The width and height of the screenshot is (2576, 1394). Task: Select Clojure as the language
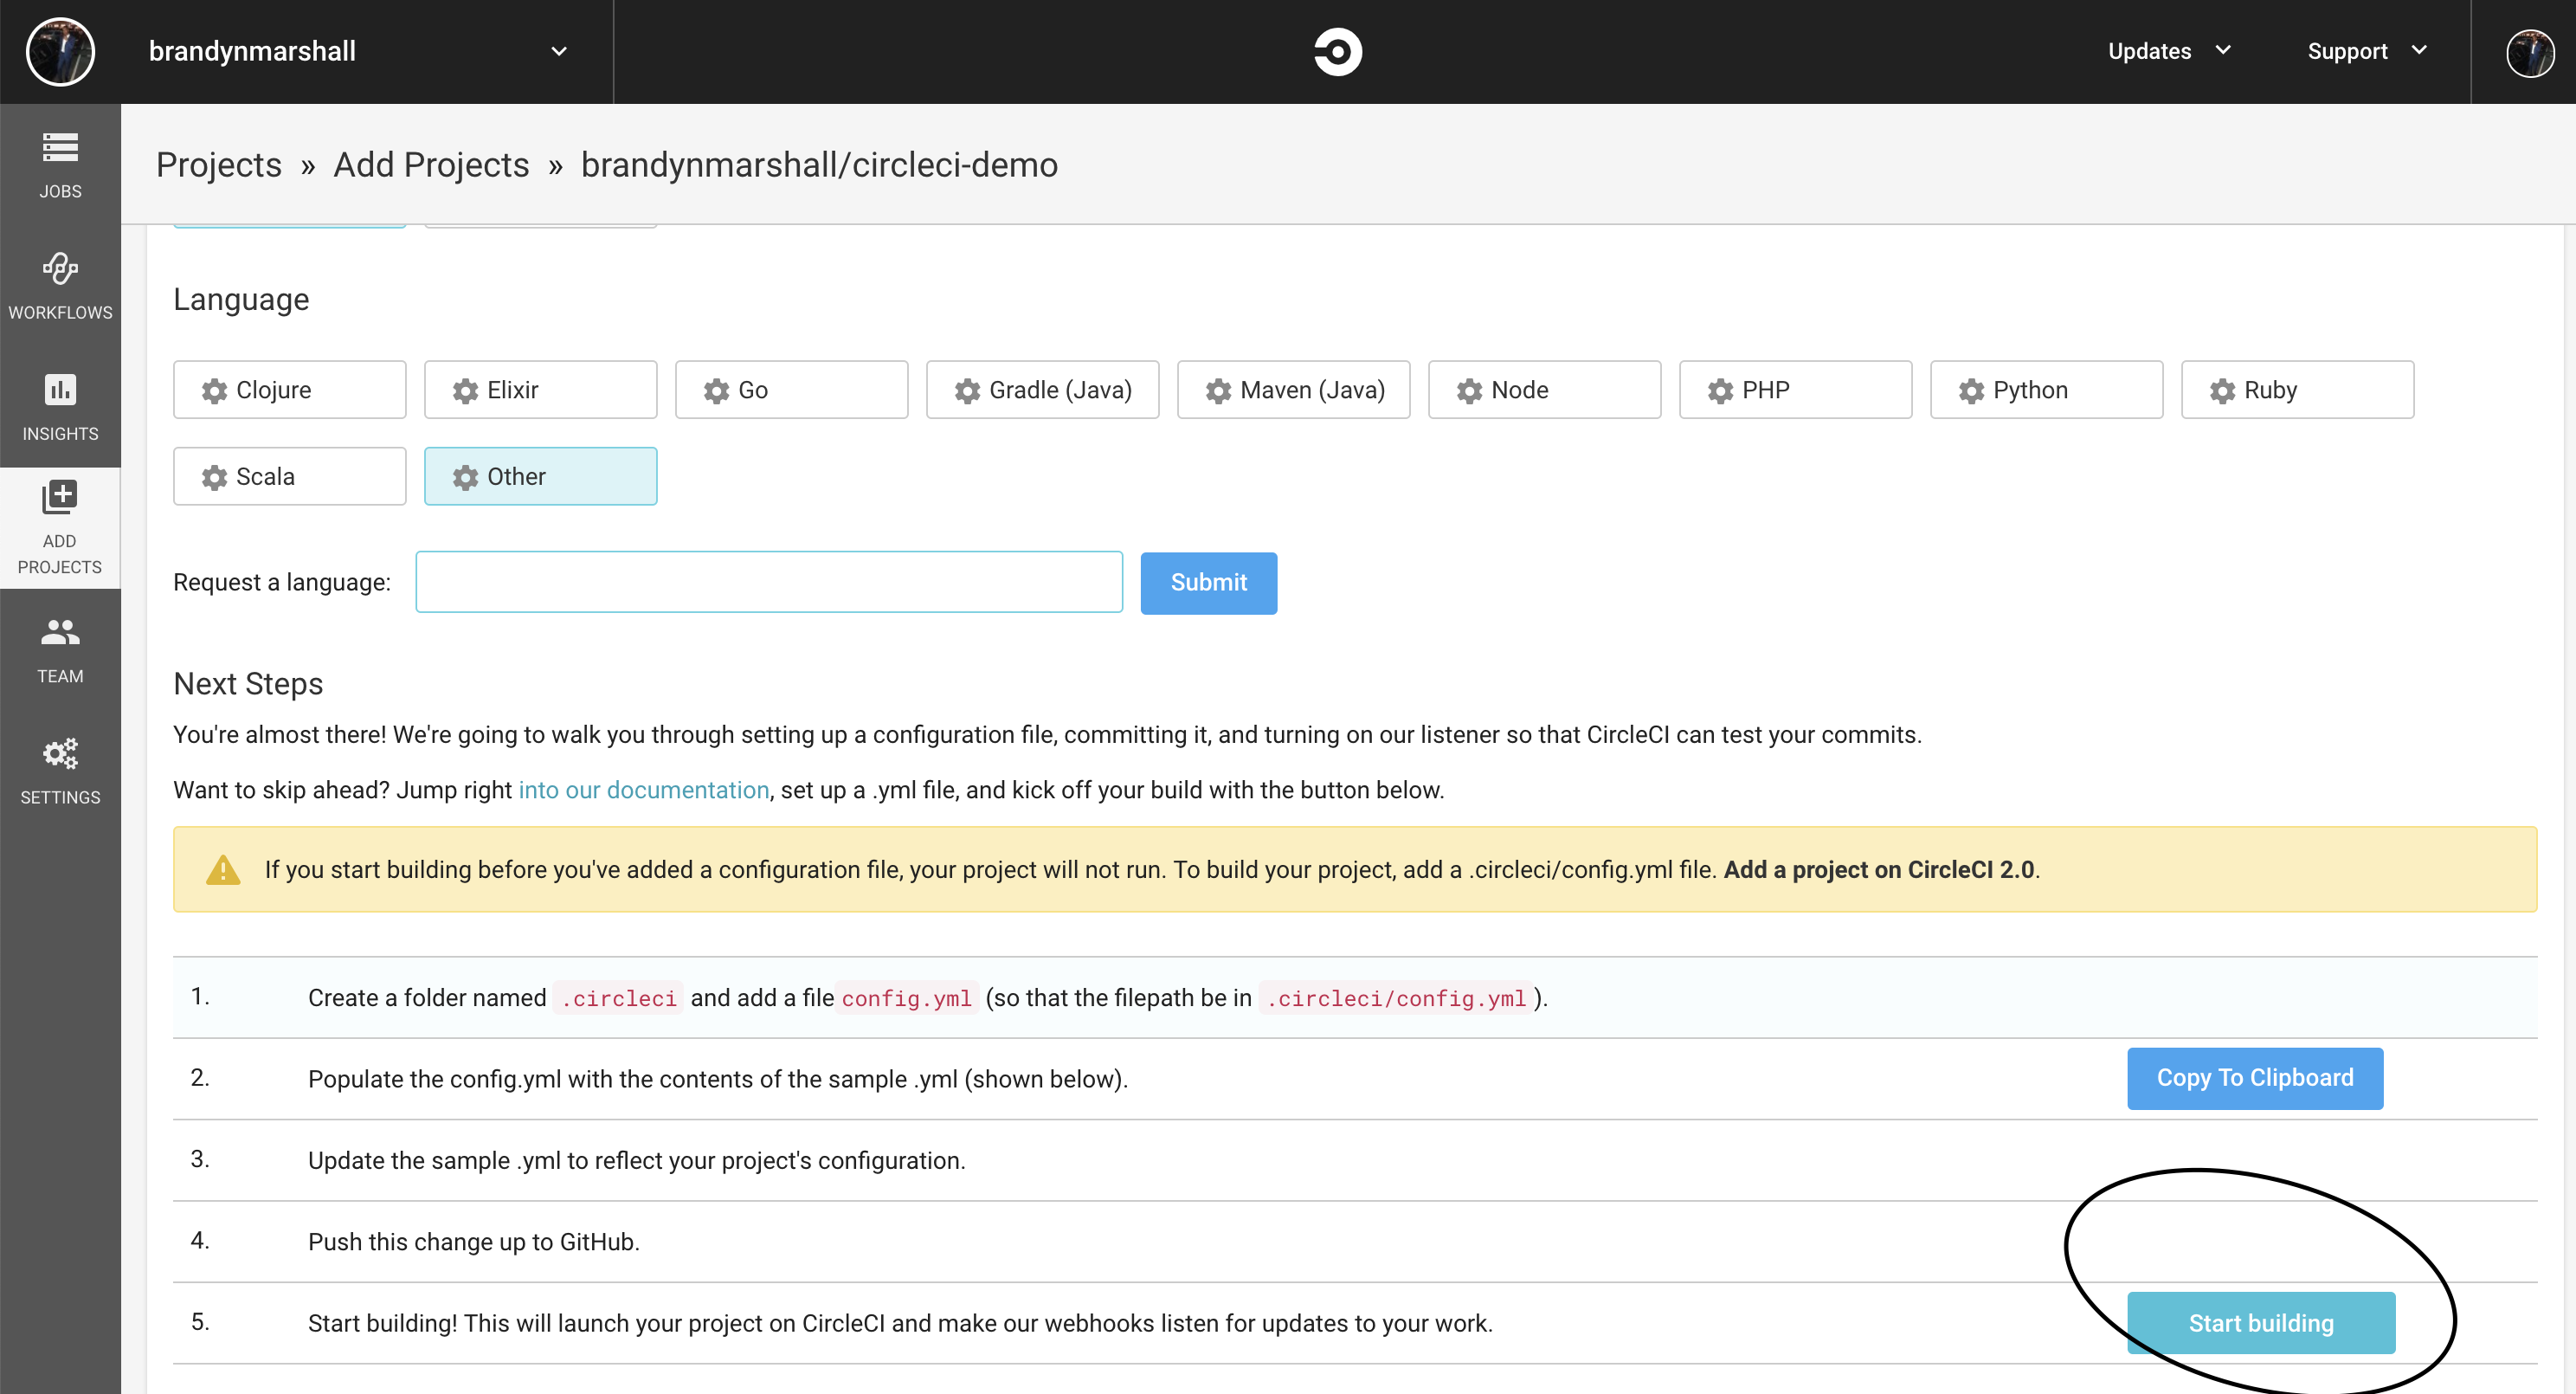[289, 390]
